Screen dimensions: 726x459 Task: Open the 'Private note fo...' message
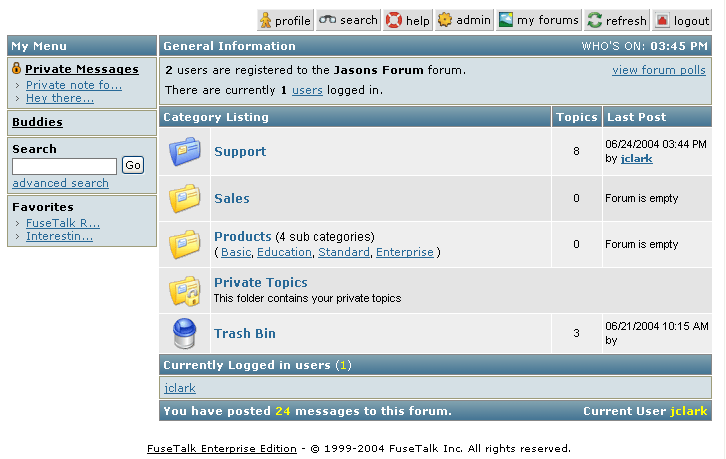tap(74, 85)
